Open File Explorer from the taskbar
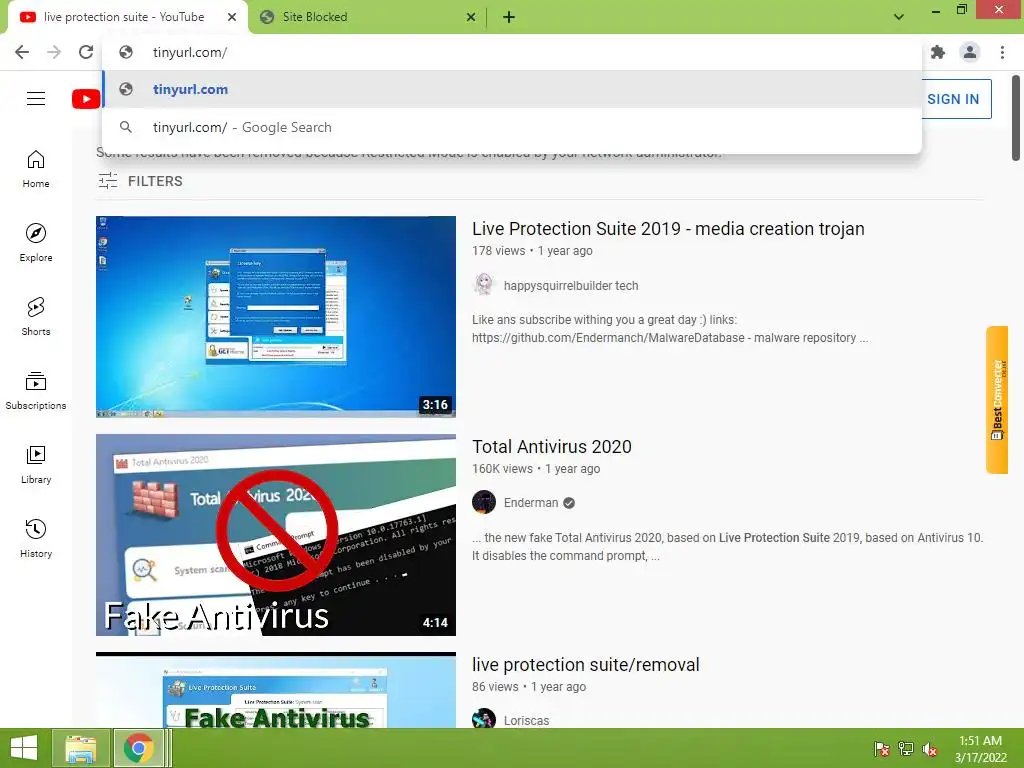Screen dimensions: 1024x768 [x=80, y=748]
